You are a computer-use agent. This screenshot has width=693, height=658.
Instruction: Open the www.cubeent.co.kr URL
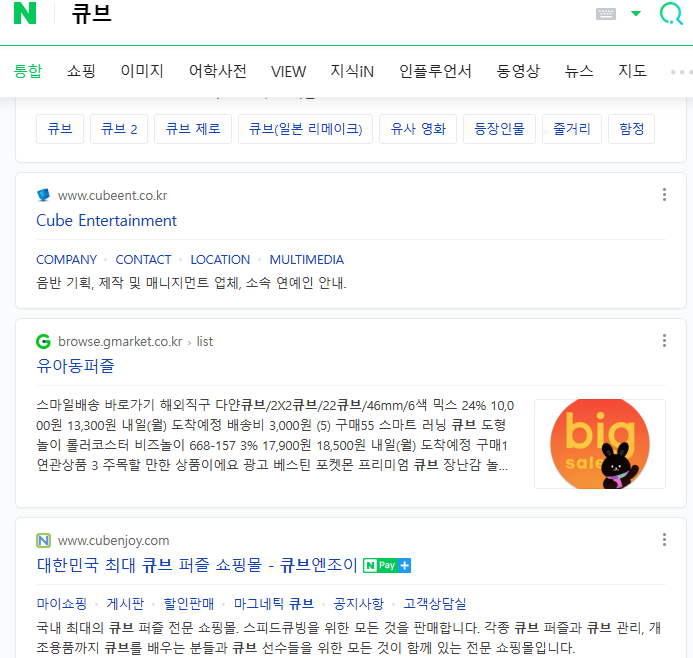(x=112, y=195)
